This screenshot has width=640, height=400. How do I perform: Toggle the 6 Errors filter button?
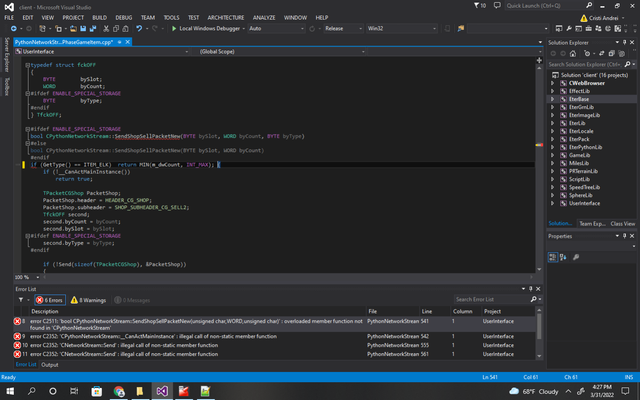[50, 300]
